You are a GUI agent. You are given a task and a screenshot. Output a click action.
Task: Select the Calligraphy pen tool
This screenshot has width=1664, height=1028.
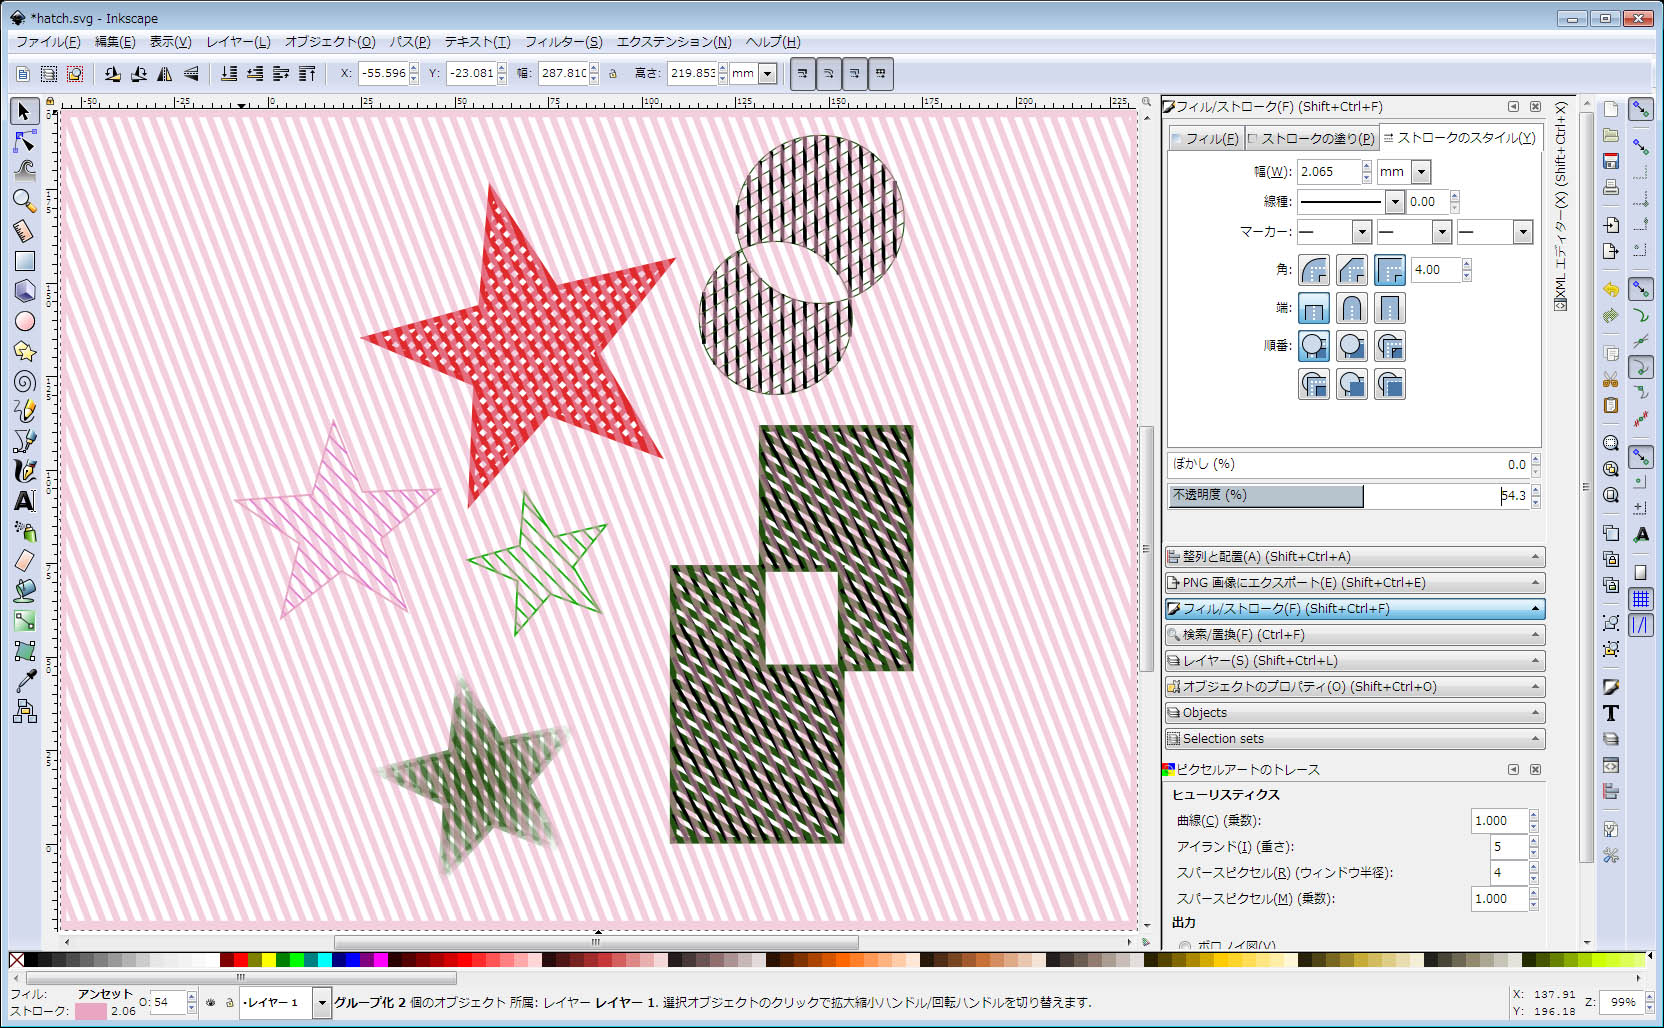[24, 471]
